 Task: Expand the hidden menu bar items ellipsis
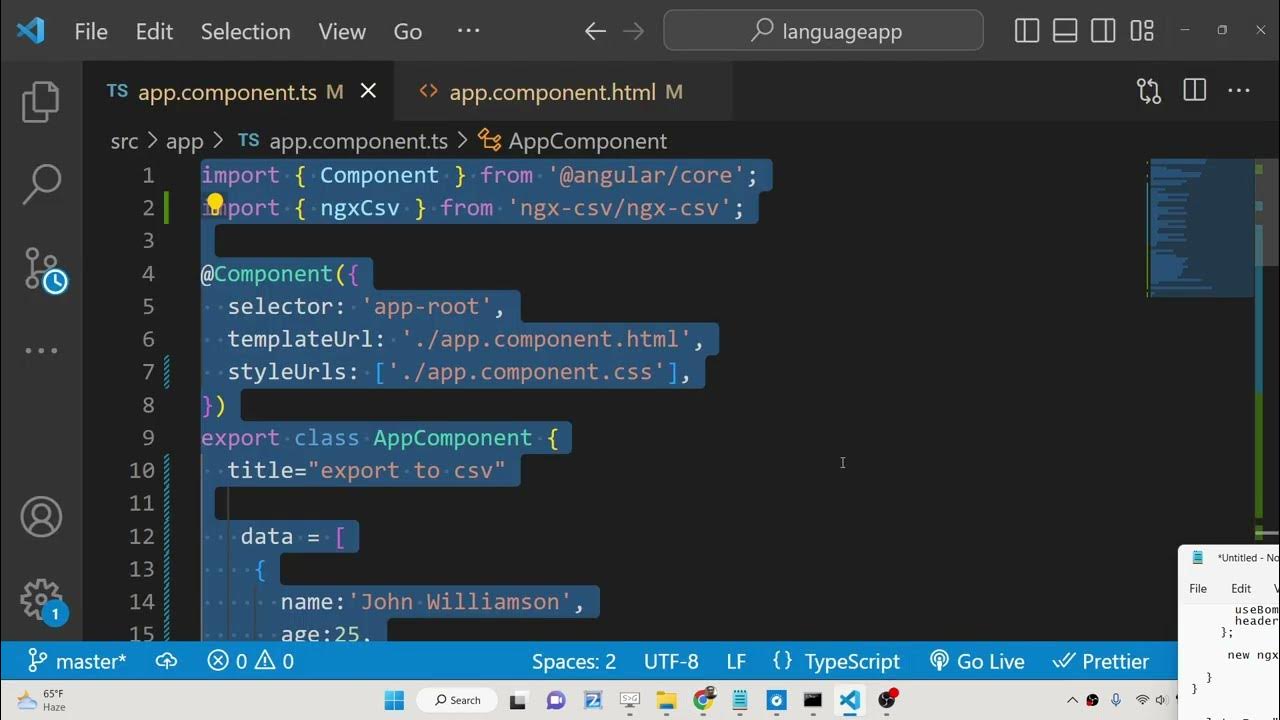468,31
